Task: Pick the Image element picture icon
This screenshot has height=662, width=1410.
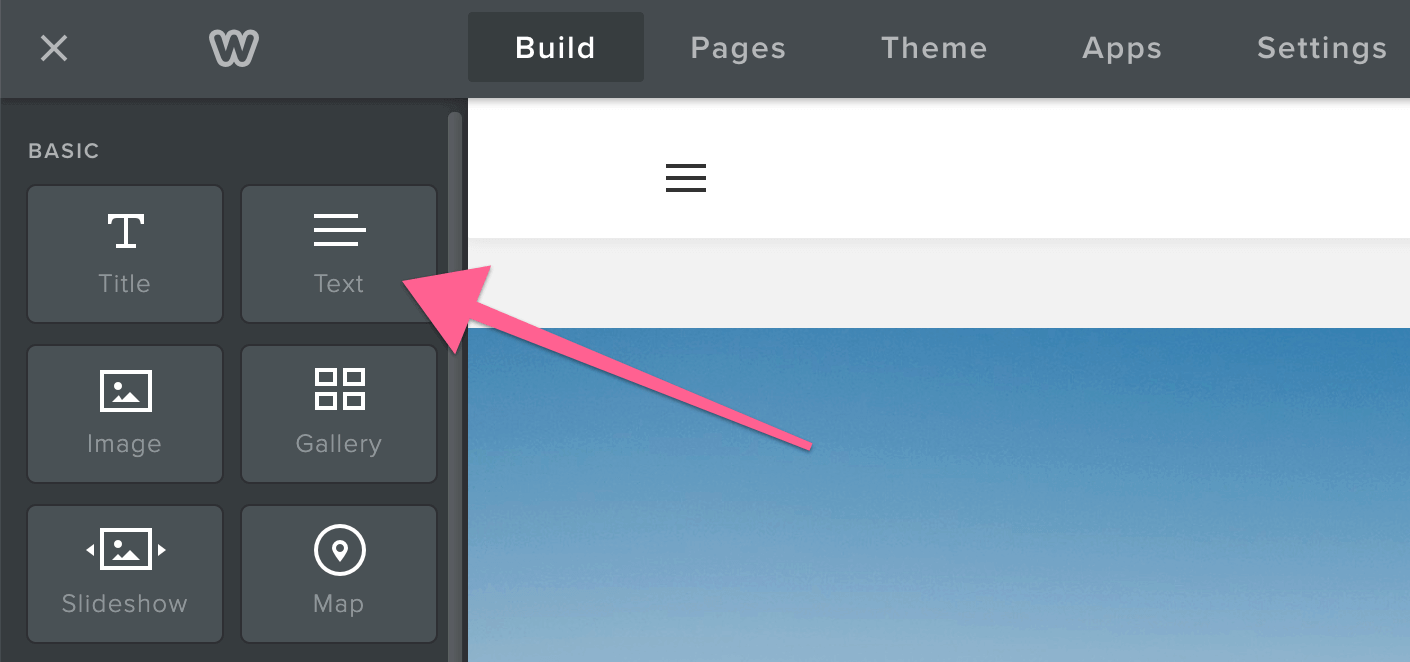Action: 125,390
